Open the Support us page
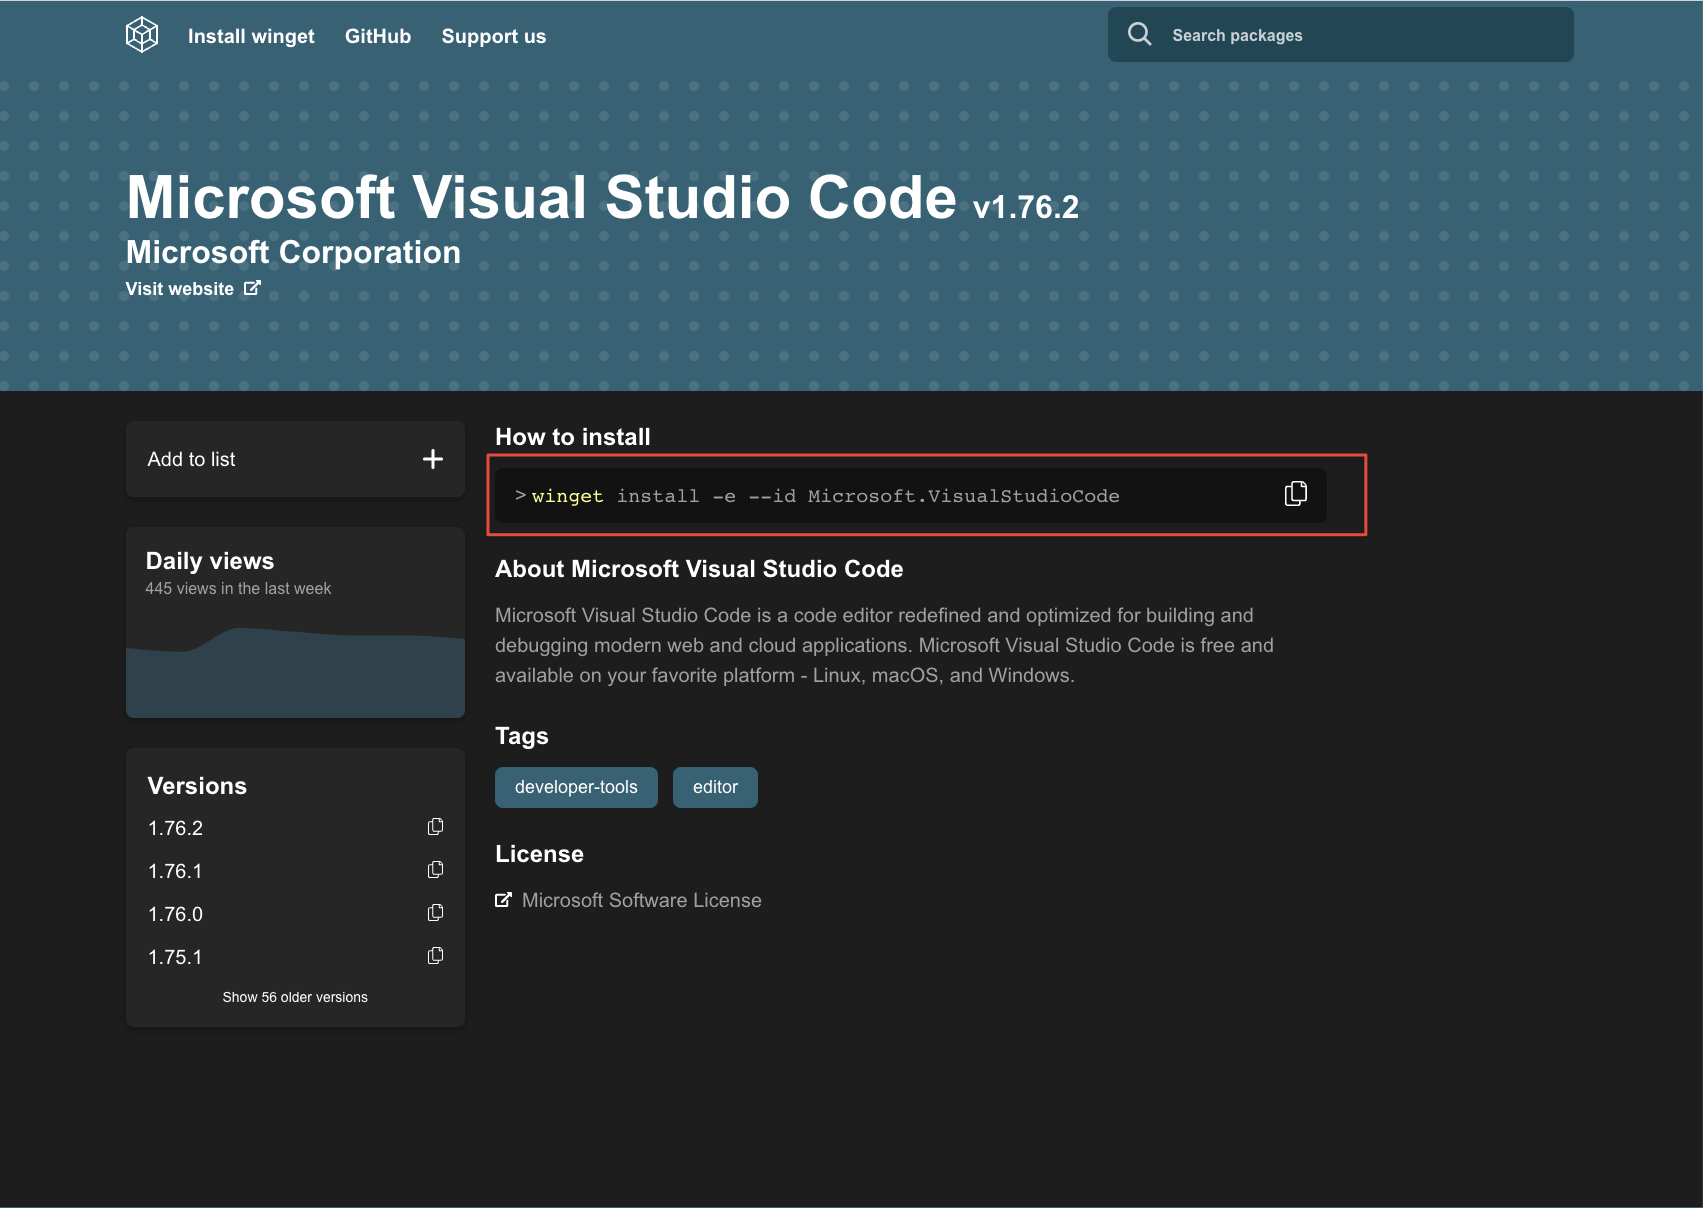This screenshot has height=1208, width=1703. point(494,36)
